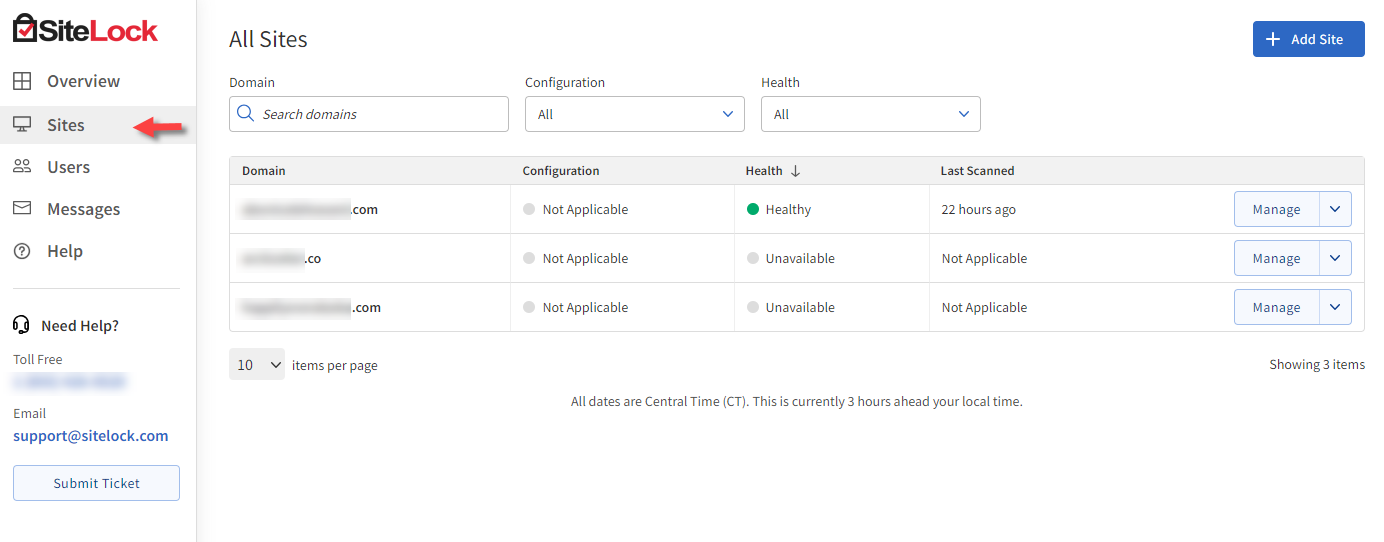Click Manage for the last .com domain

1276,307
